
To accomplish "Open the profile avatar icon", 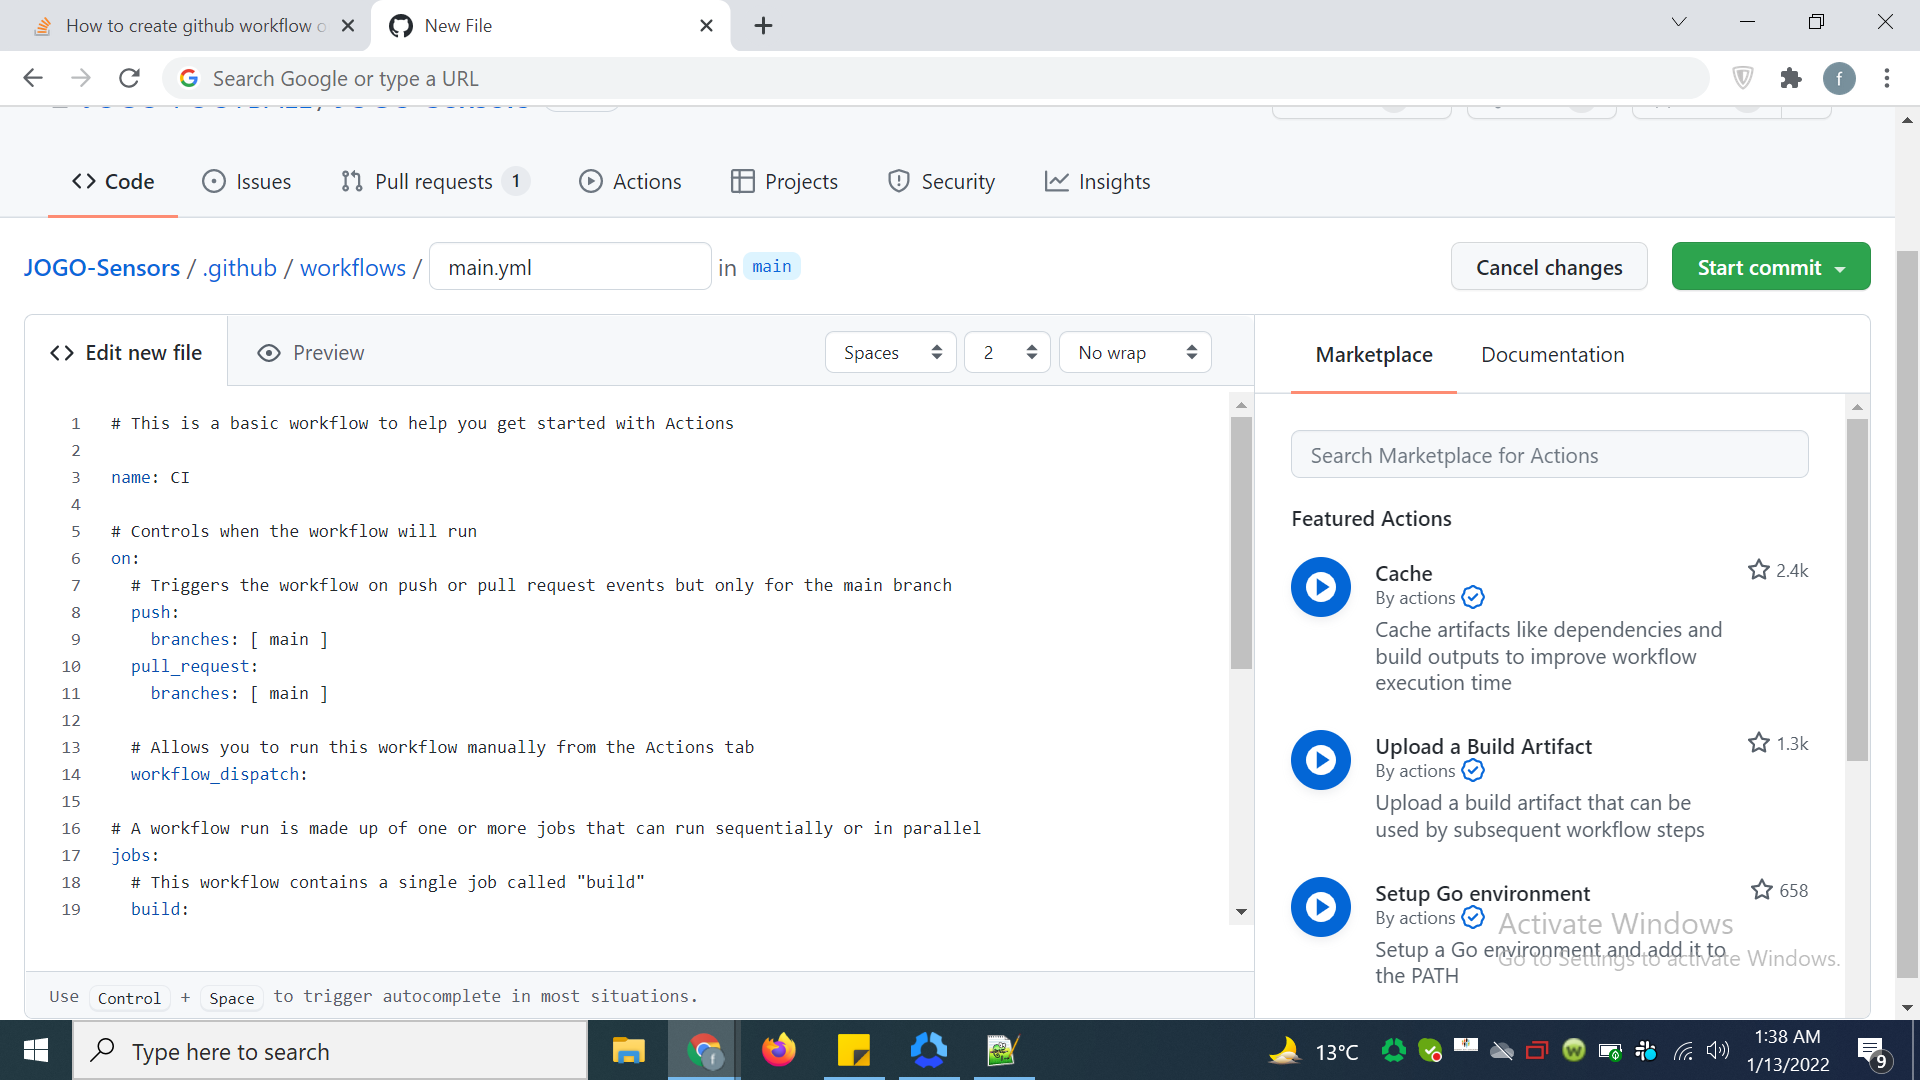I will click(1839, 78).
